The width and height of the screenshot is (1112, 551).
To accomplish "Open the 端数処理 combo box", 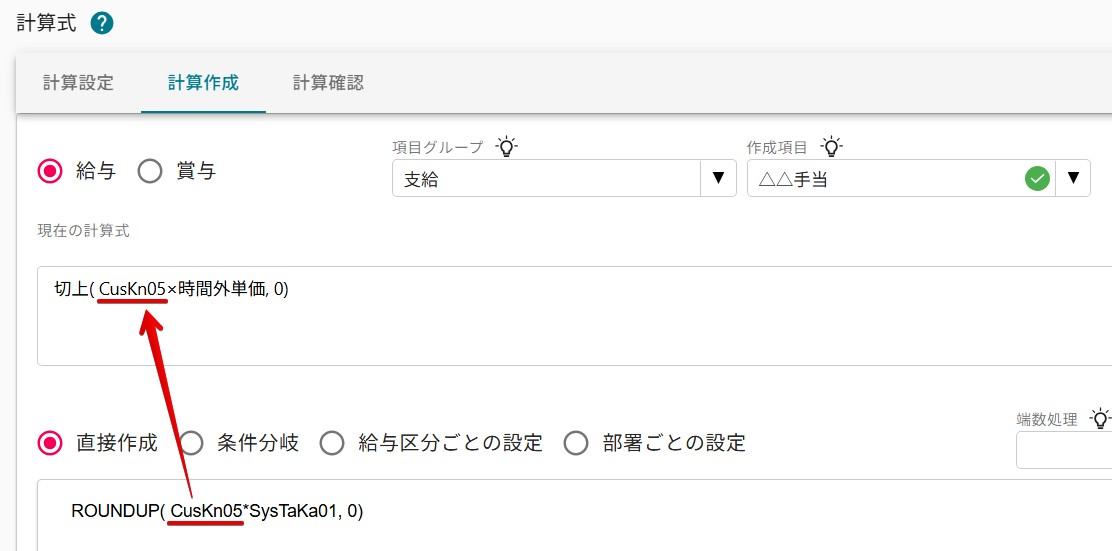I will click(x=1064, y=450).
